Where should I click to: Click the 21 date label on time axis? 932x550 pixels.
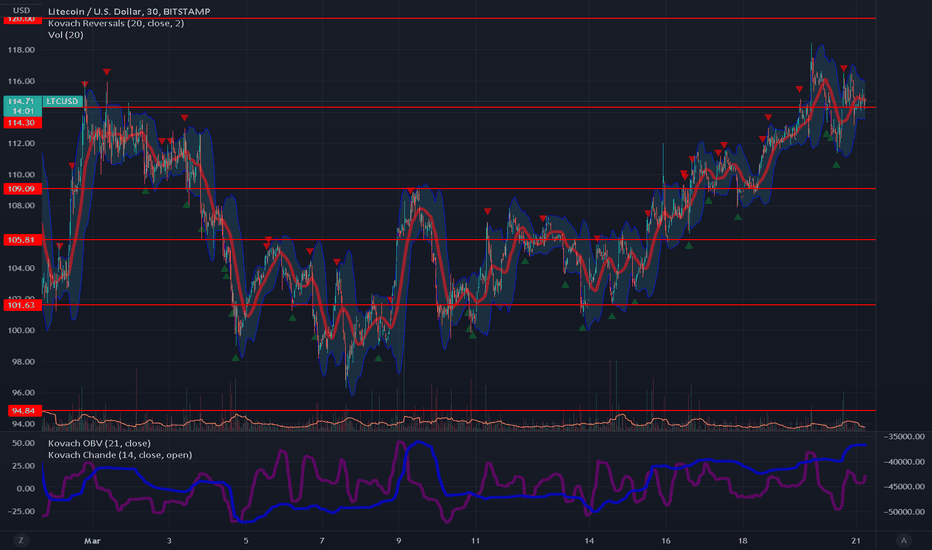(x=856, y=540)
